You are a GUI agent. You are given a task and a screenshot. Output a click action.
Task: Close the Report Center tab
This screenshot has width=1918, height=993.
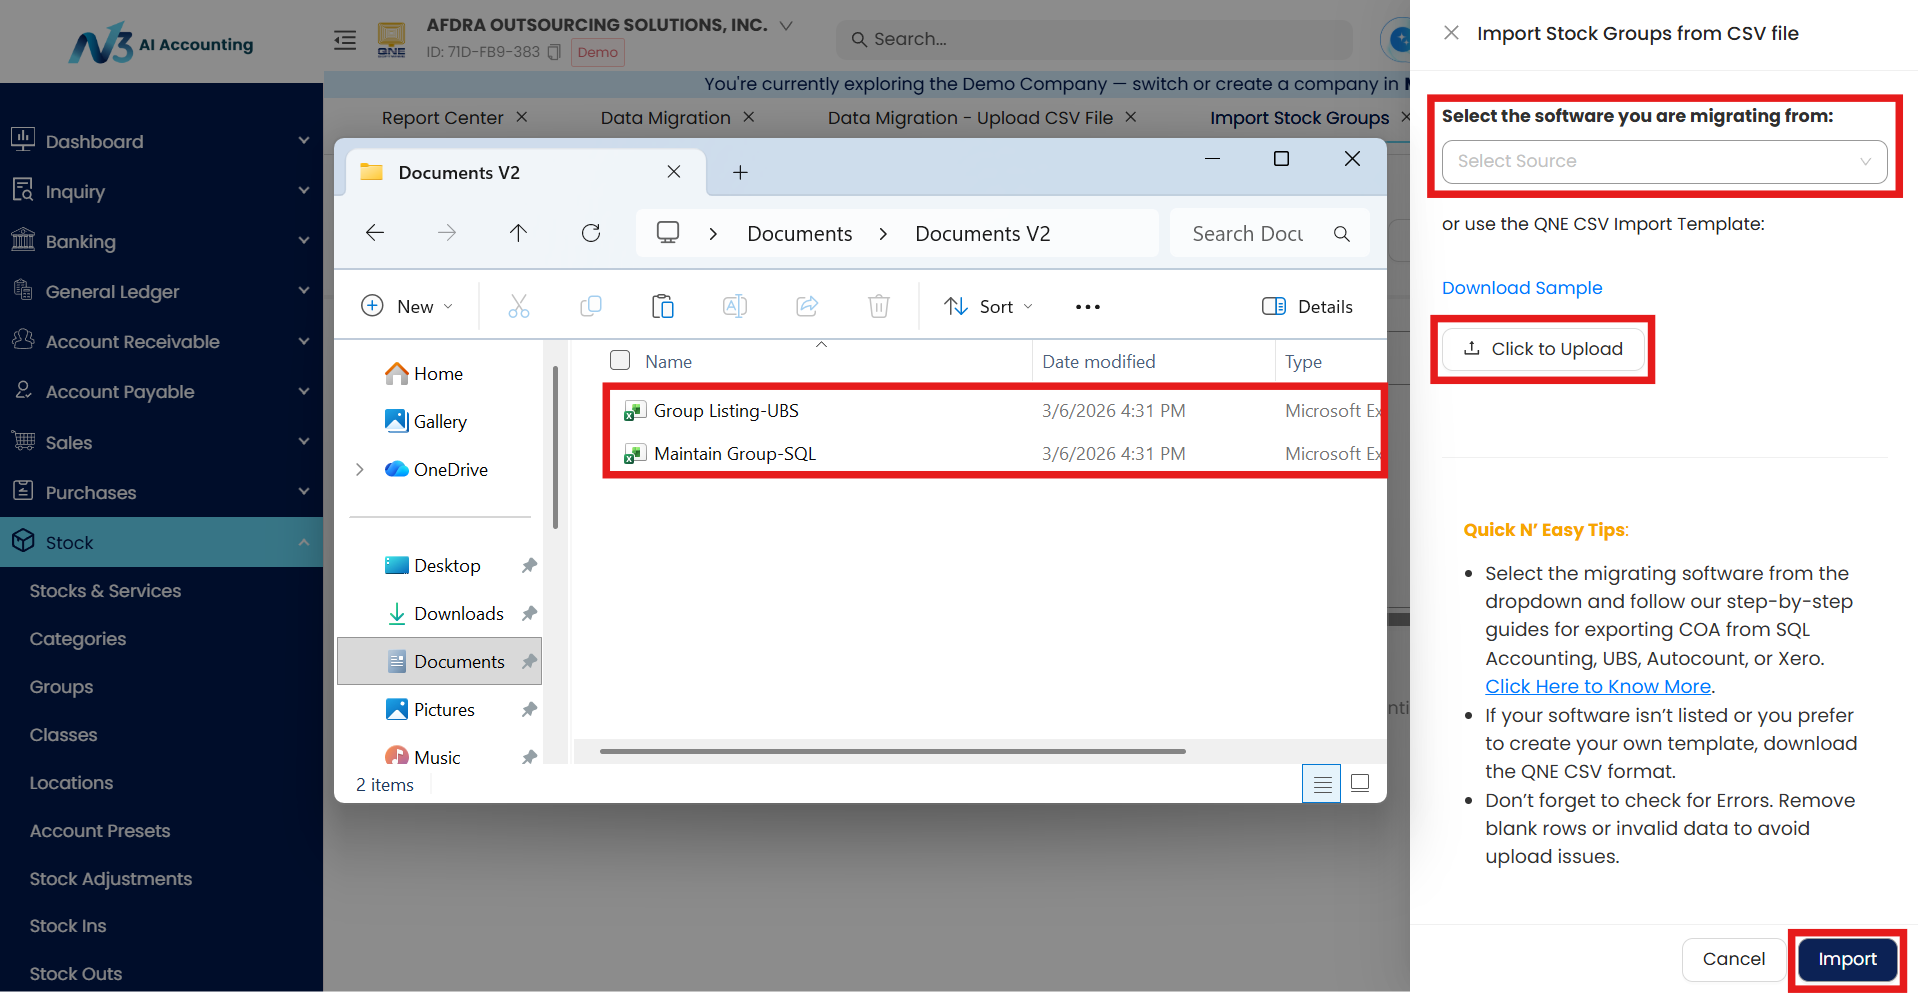point(522,117)
